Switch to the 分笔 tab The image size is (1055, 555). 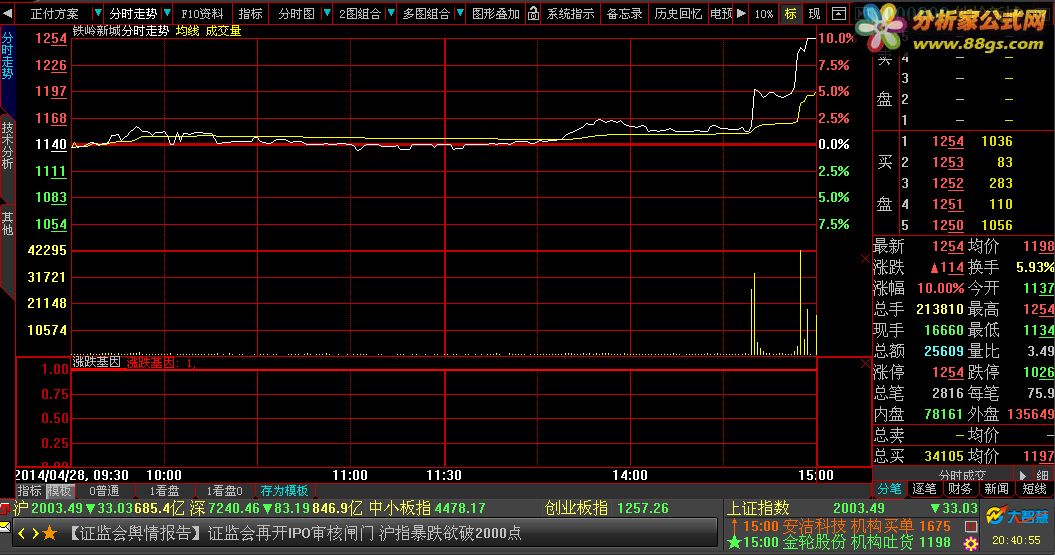[889, 489]
